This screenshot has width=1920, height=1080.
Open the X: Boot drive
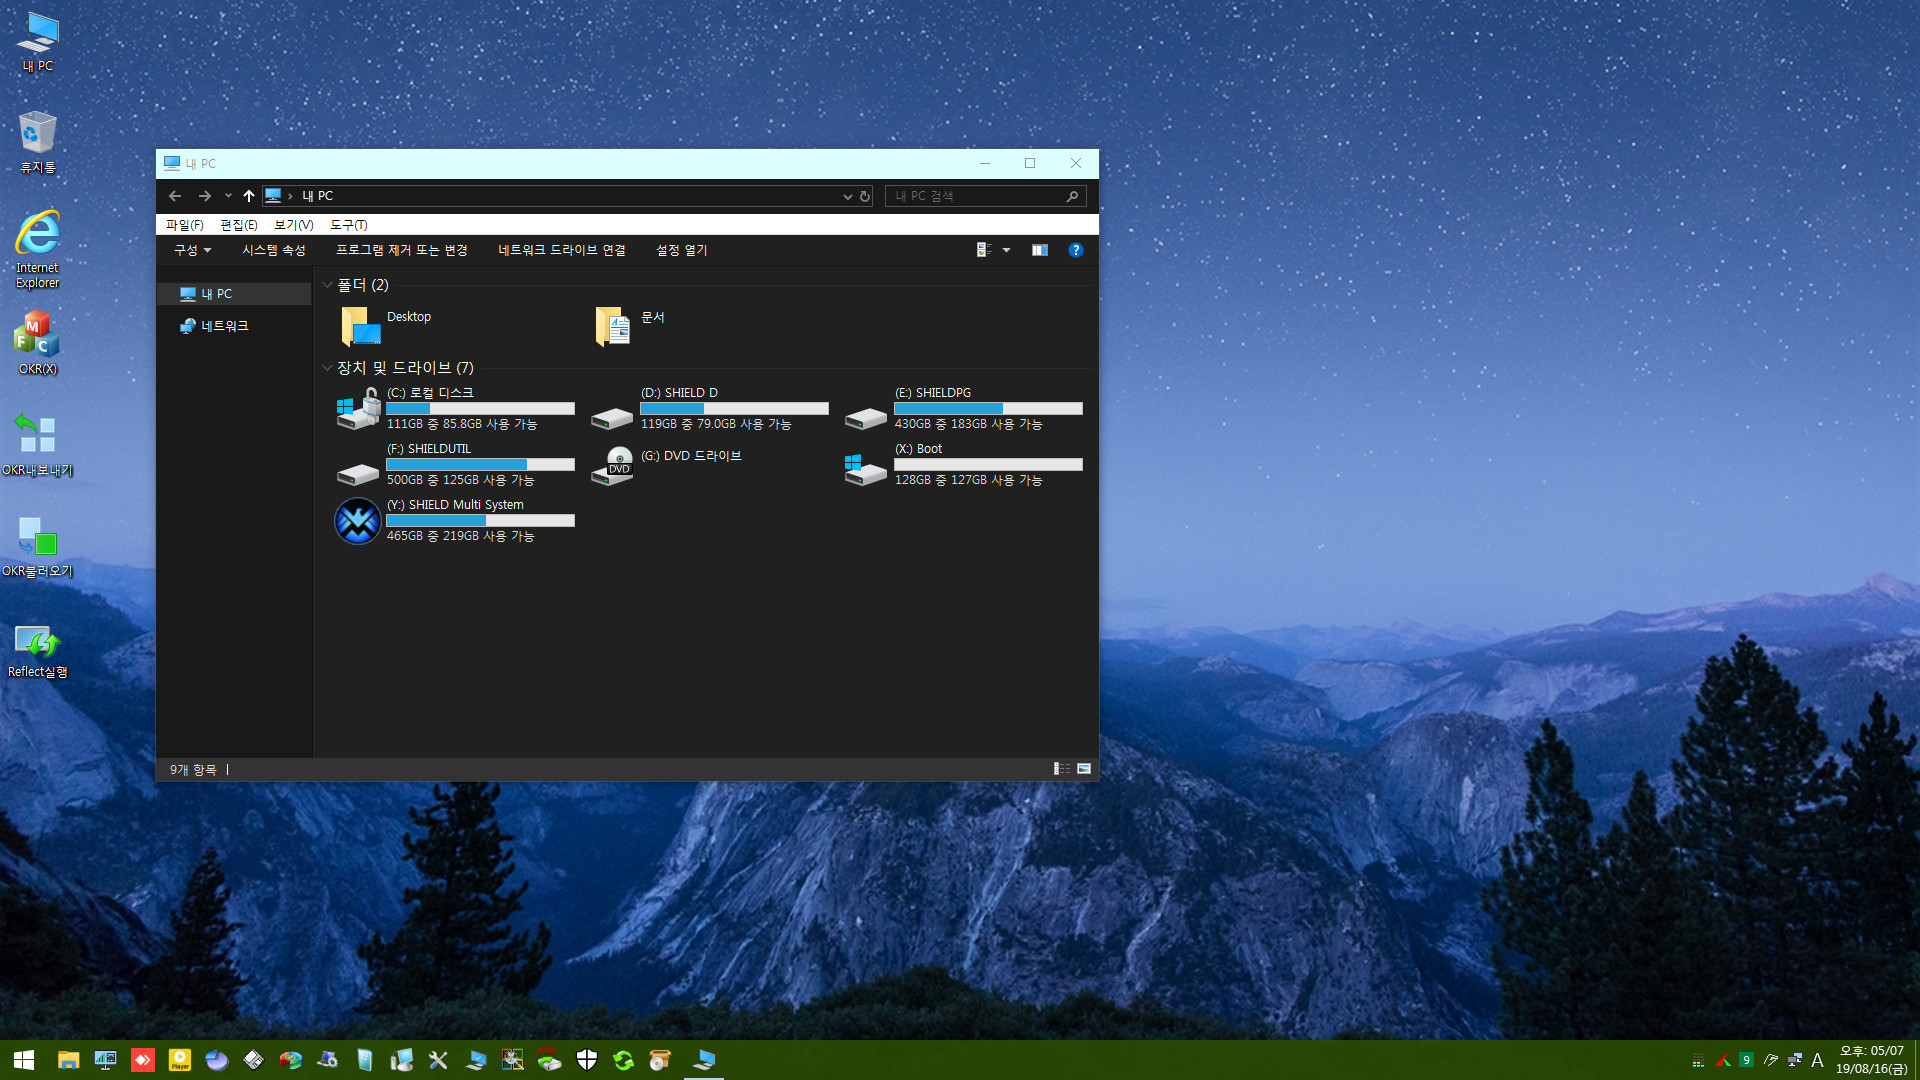(x=963, y=464)
